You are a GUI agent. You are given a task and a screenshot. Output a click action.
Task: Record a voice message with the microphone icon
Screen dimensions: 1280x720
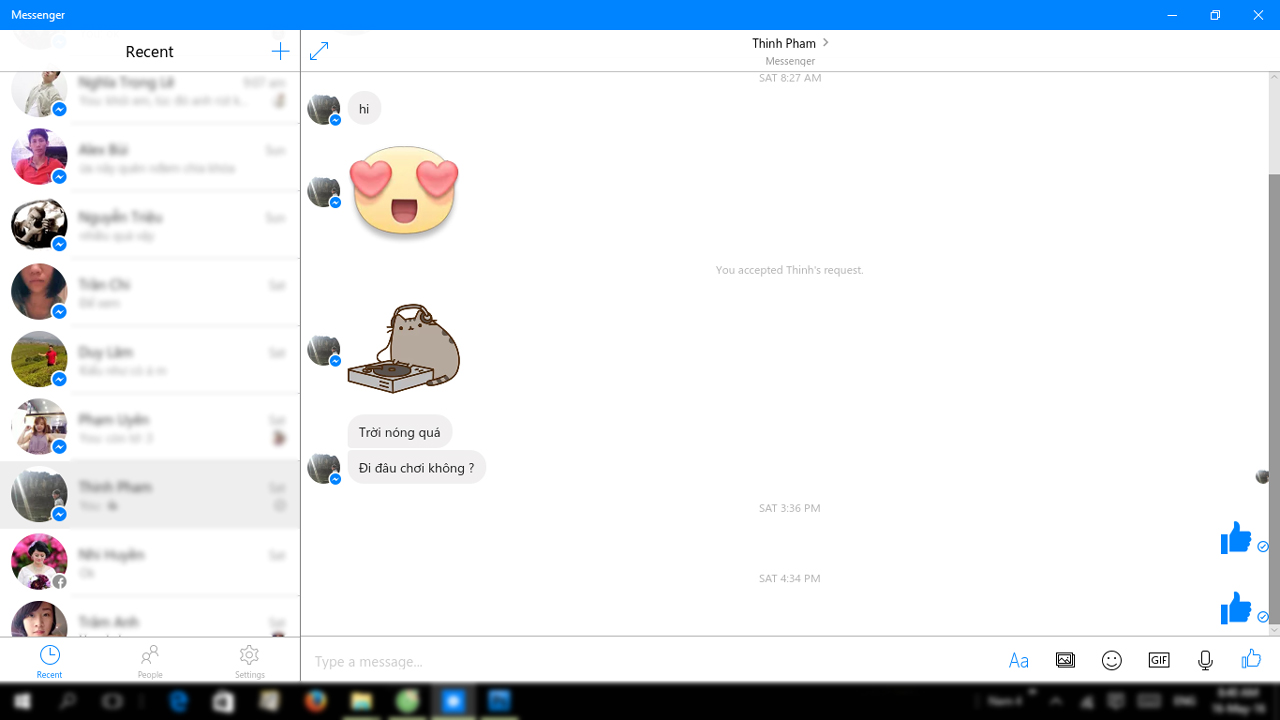[1205, 660]
